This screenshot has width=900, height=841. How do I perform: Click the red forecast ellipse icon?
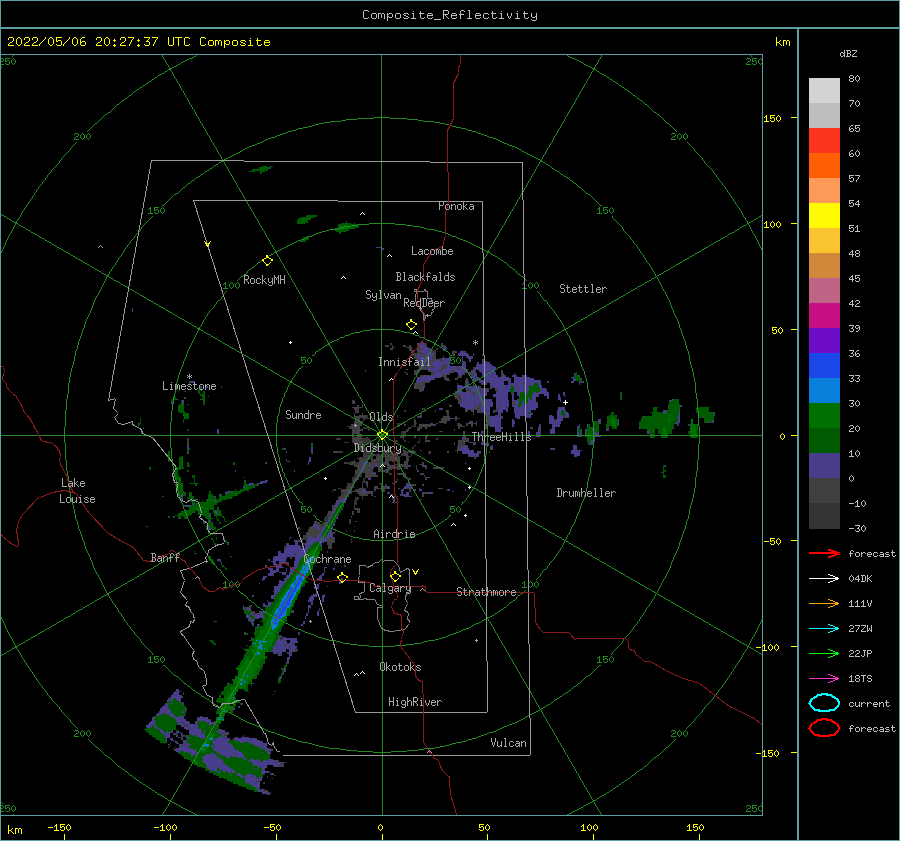[824, 728]
